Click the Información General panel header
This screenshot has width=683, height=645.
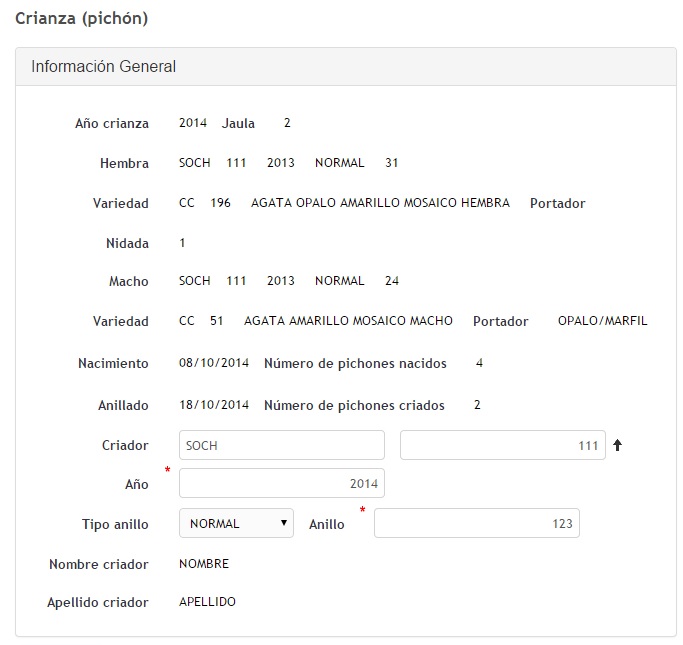click(x=104, y=67)
